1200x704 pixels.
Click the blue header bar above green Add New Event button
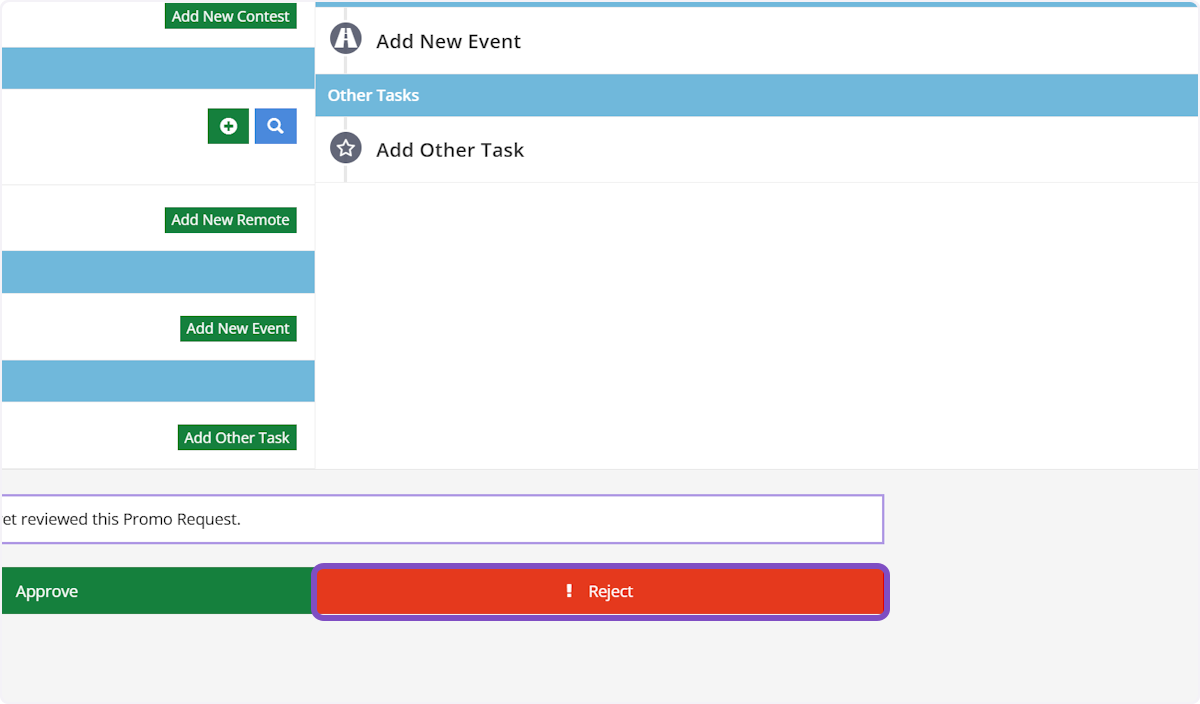(x=158, y=272)
